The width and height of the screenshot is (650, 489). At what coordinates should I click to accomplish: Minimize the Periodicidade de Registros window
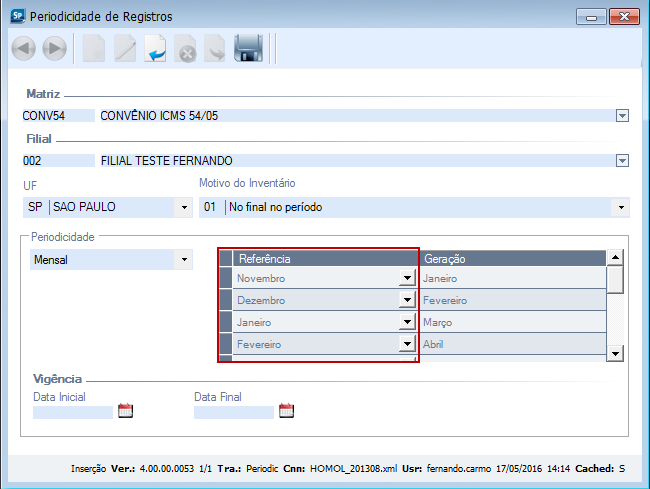[x=591, y=17]
